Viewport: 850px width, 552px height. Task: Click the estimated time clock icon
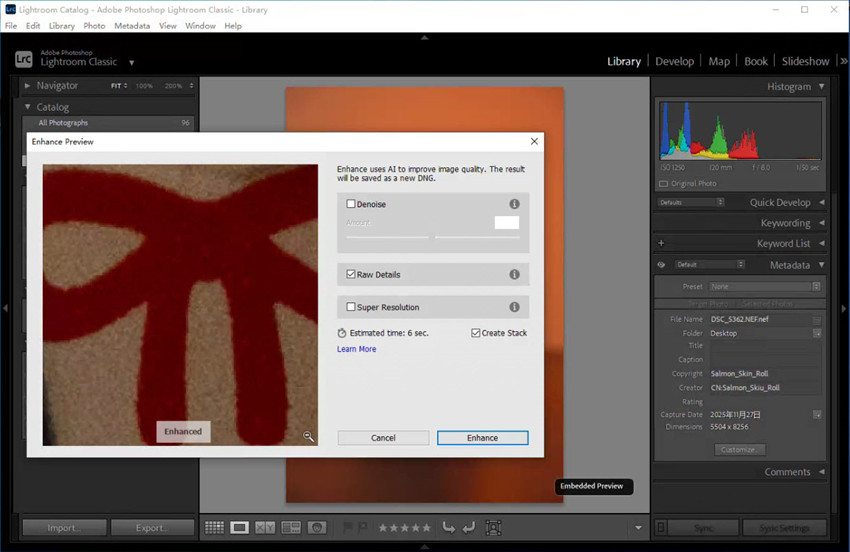342,333
